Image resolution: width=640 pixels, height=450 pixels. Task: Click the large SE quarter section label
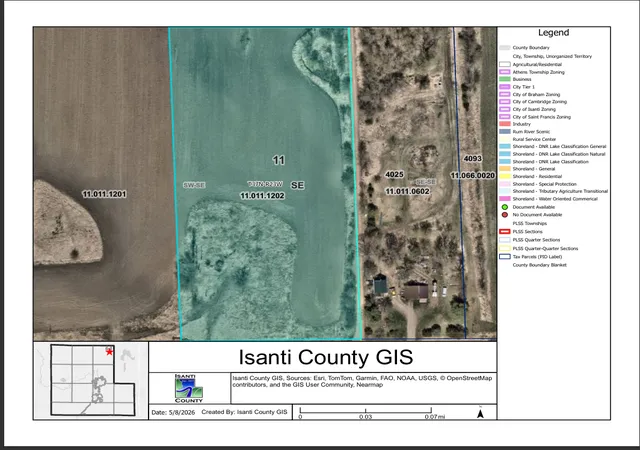(x=298, y=185)
